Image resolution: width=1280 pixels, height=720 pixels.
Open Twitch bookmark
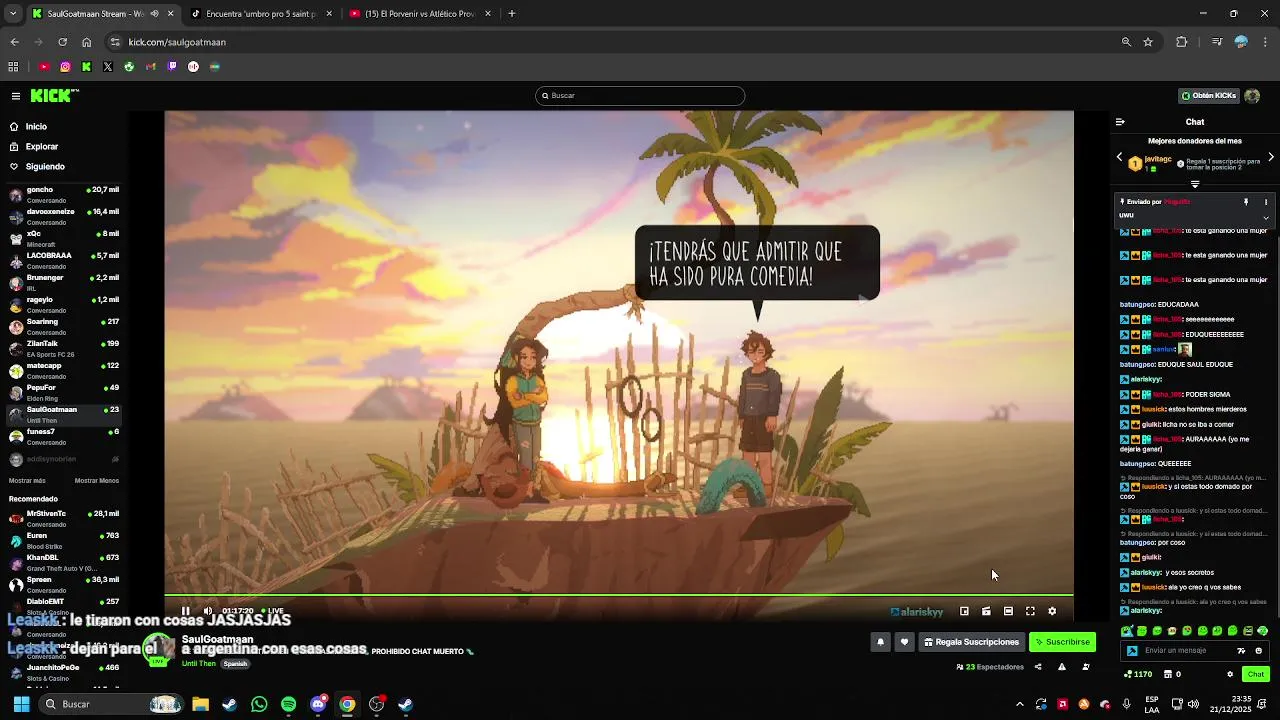coord(172,67)
